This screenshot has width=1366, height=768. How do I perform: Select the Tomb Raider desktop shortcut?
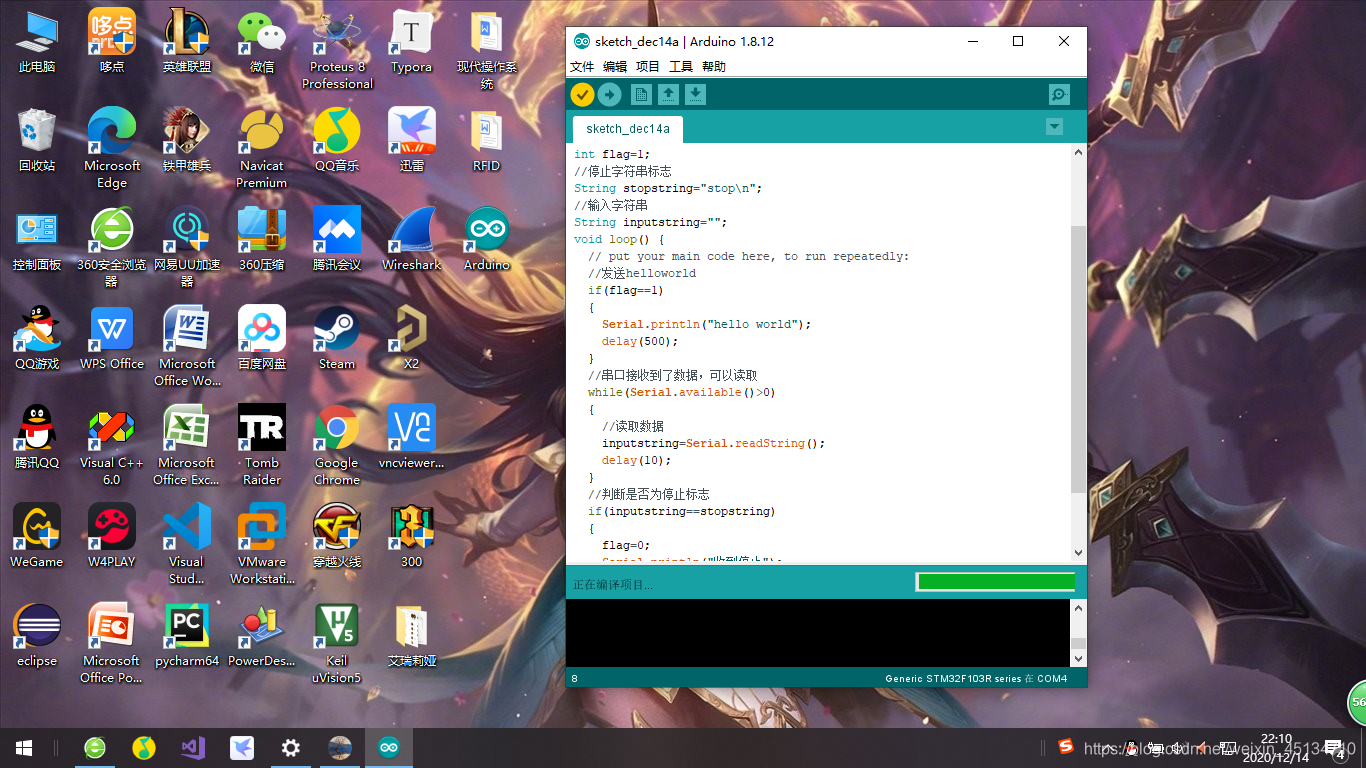[262, 446]
